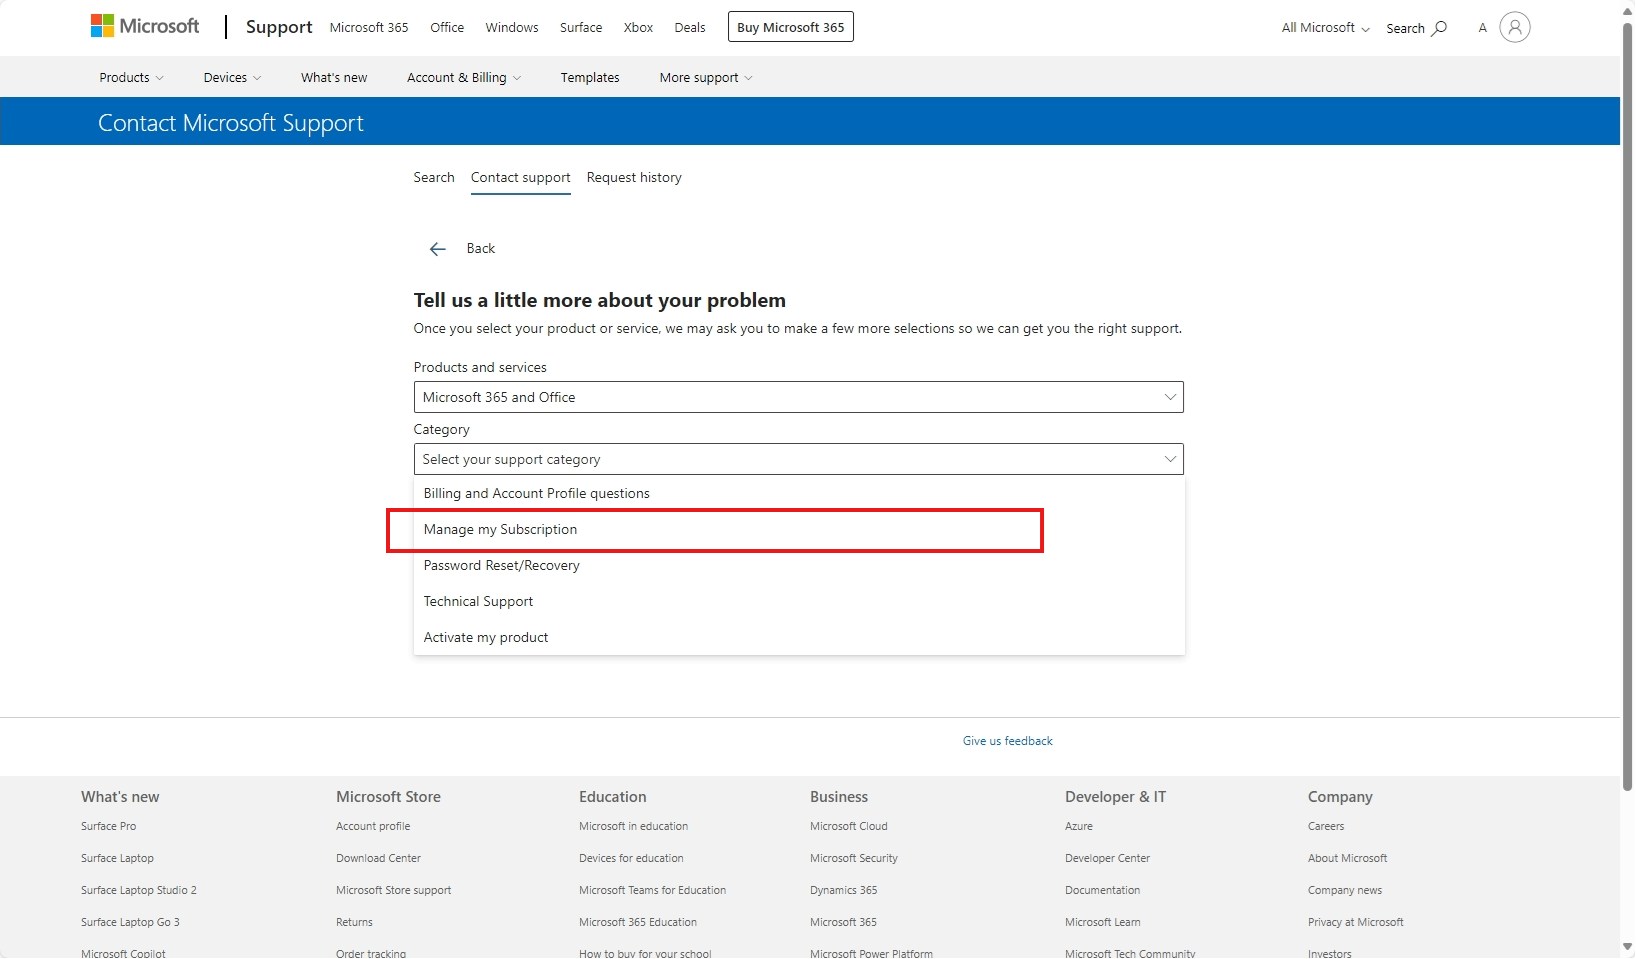Click the Buy Microsoft 365 button
This screenshot has width=1636, height=959.
pyautogui.click(x=791, y=27)
